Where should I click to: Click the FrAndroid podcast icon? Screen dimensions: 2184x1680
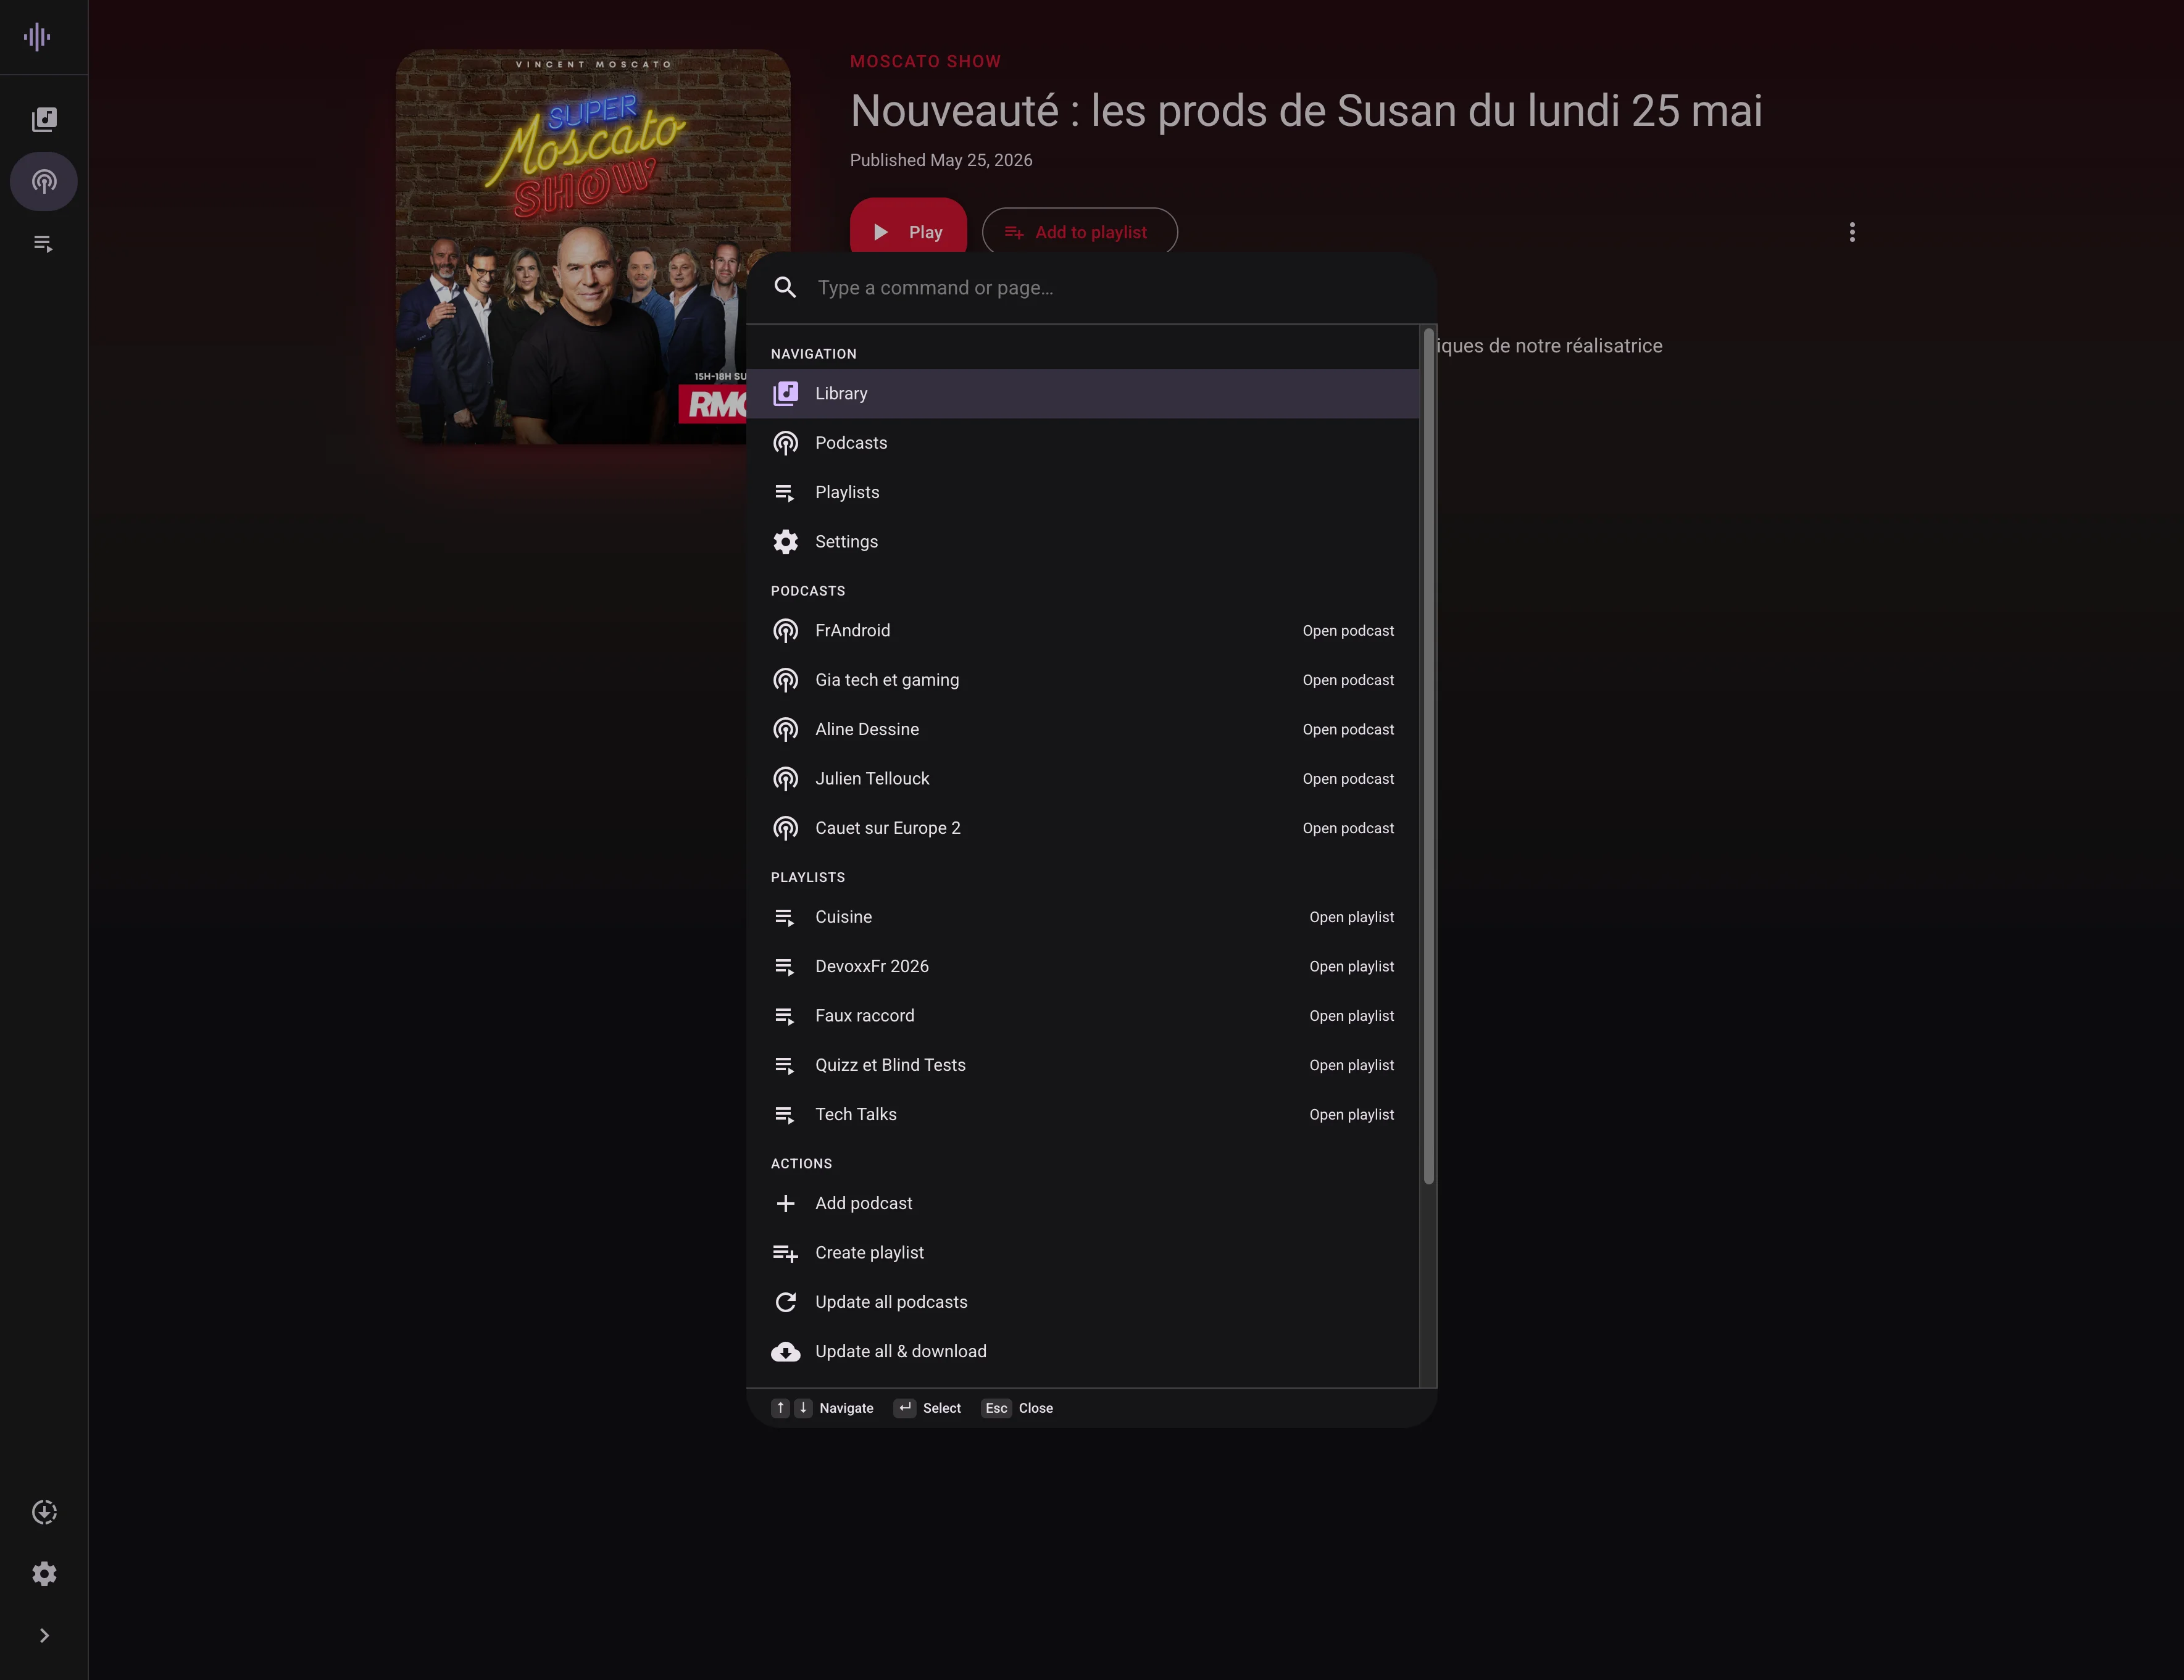786,631
